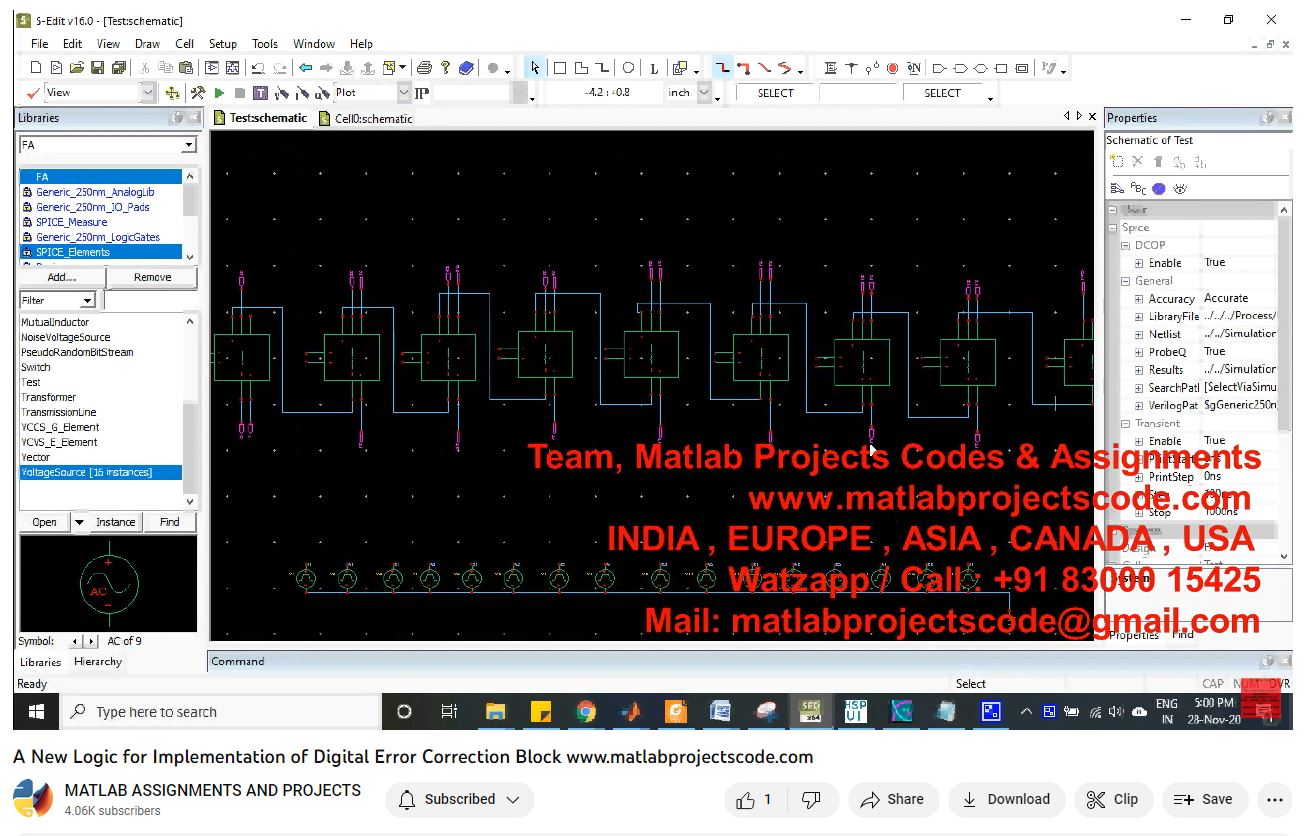Viewport: 1307px width, 836px height.
Task: Switch to Cell0:schematic tab
Action: tap(365, 118)
